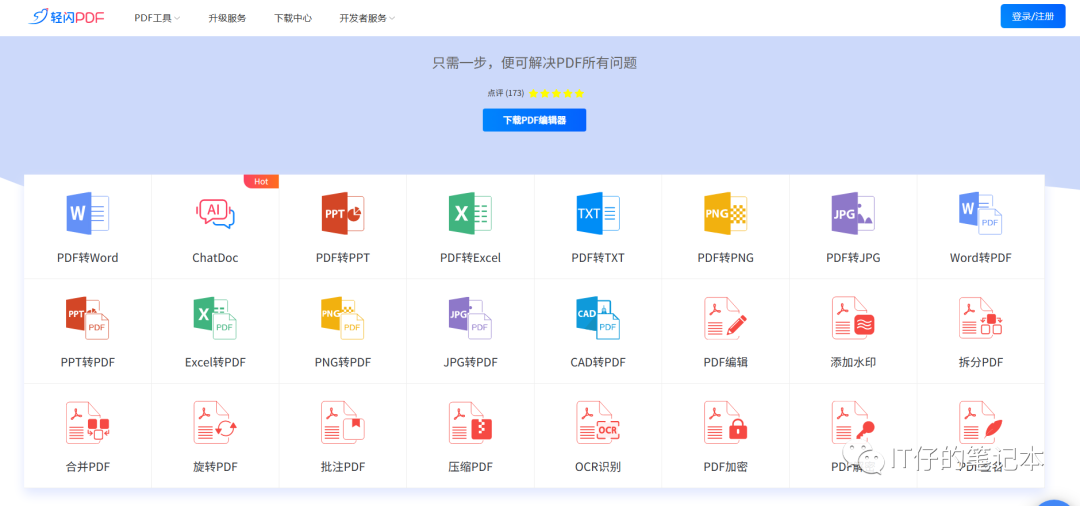
Task: Open the CAD转PDF converter icon
Action: (598, 318)
